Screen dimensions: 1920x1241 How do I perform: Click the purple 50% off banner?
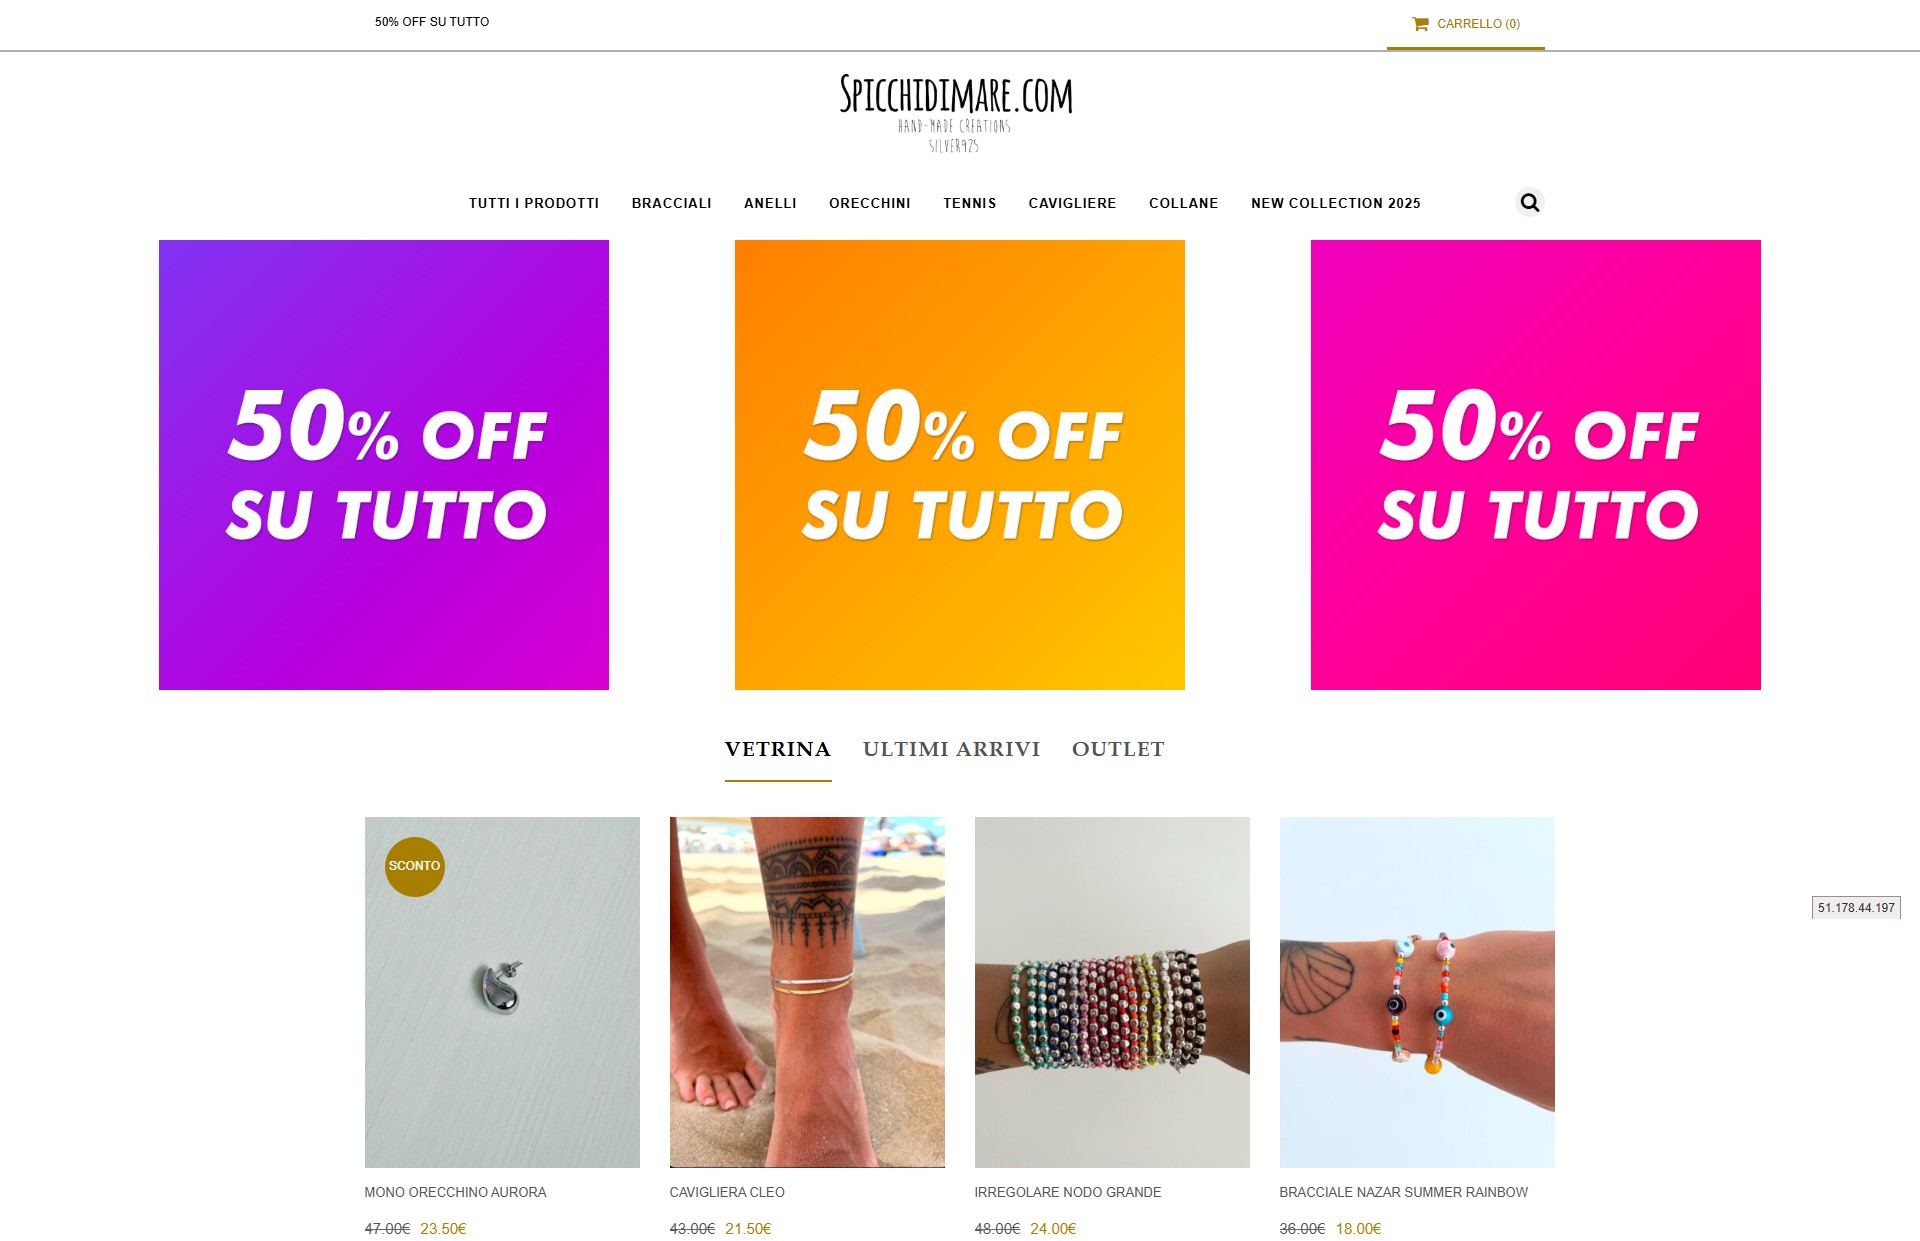(x=384, y=465)
